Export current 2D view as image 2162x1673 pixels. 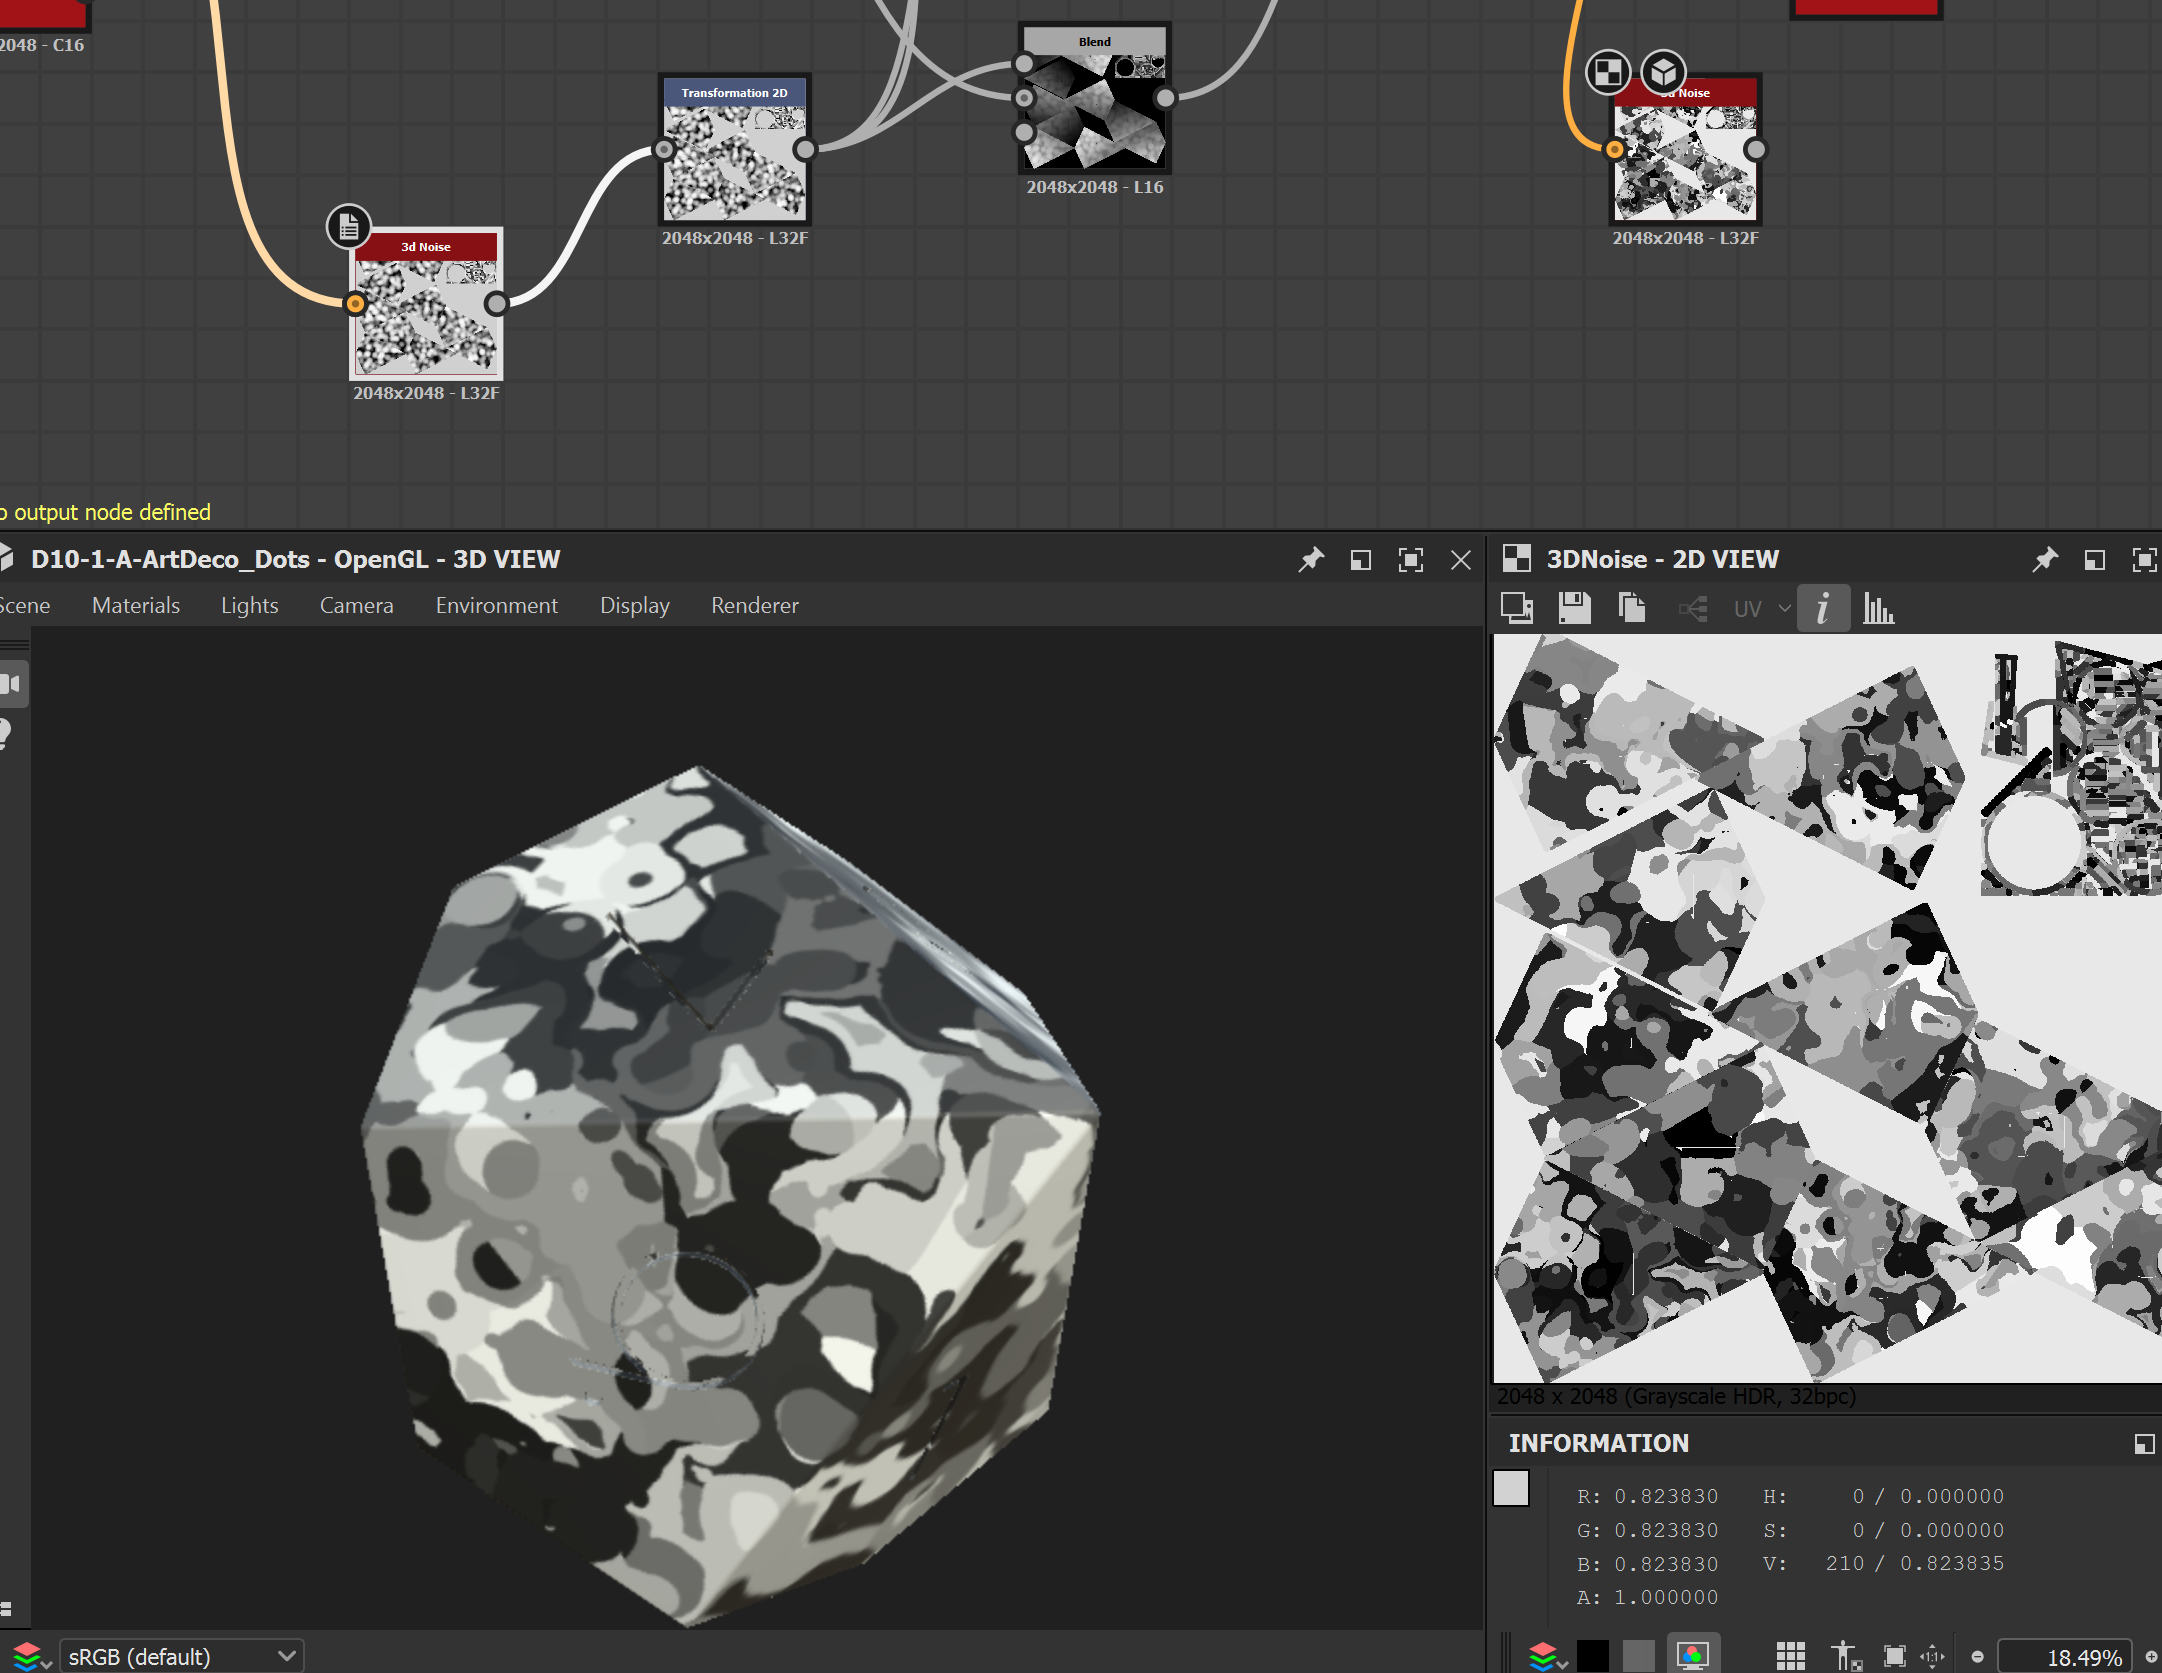point(1518,608)
